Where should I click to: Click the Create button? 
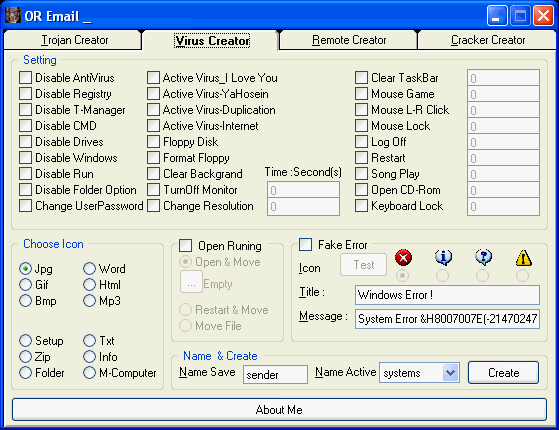[x=503, y=373]
